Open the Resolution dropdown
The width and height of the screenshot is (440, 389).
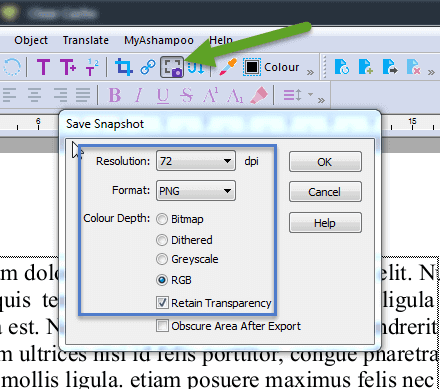196,161
